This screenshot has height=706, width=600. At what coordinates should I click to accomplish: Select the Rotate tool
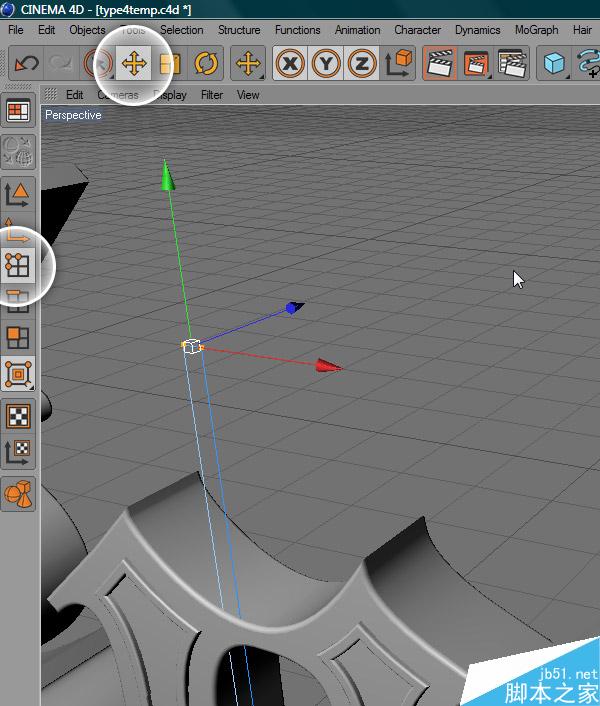click(206, 63)
